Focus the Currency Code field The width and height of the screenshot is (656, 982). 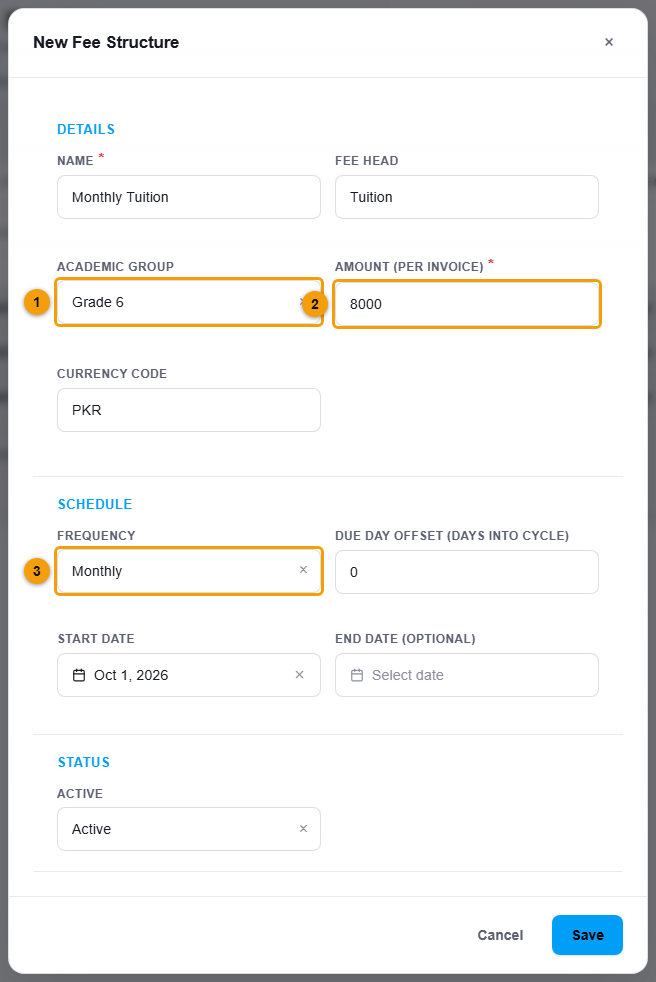[x=189, y=410]
